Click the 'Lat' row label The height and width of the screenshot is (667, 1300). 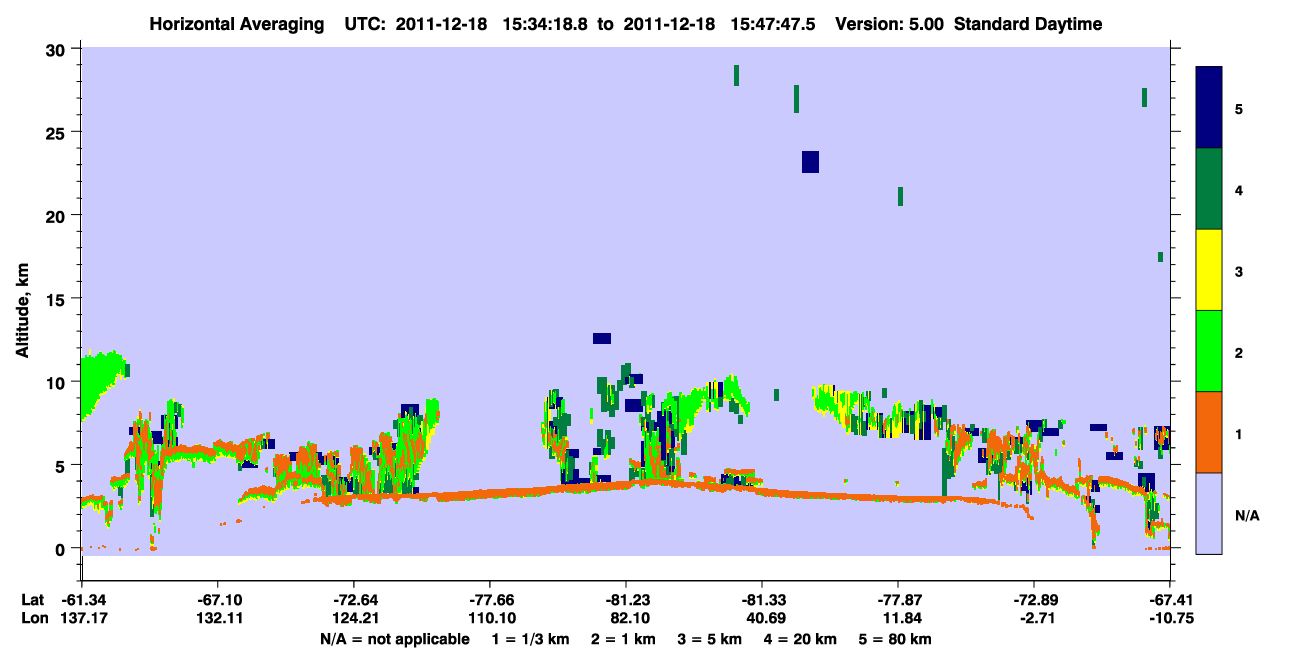(32, 600)
